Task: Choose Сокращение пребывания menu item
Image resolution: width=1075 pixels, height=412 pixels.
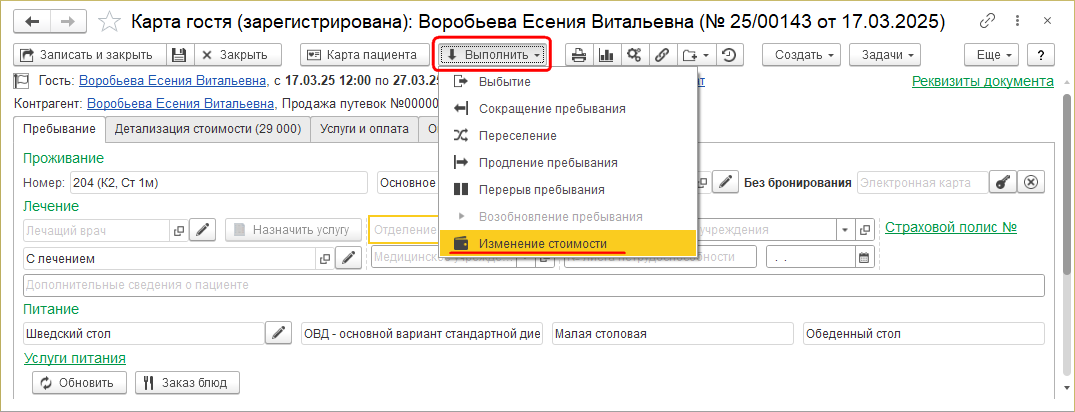Action: [568, 108]
